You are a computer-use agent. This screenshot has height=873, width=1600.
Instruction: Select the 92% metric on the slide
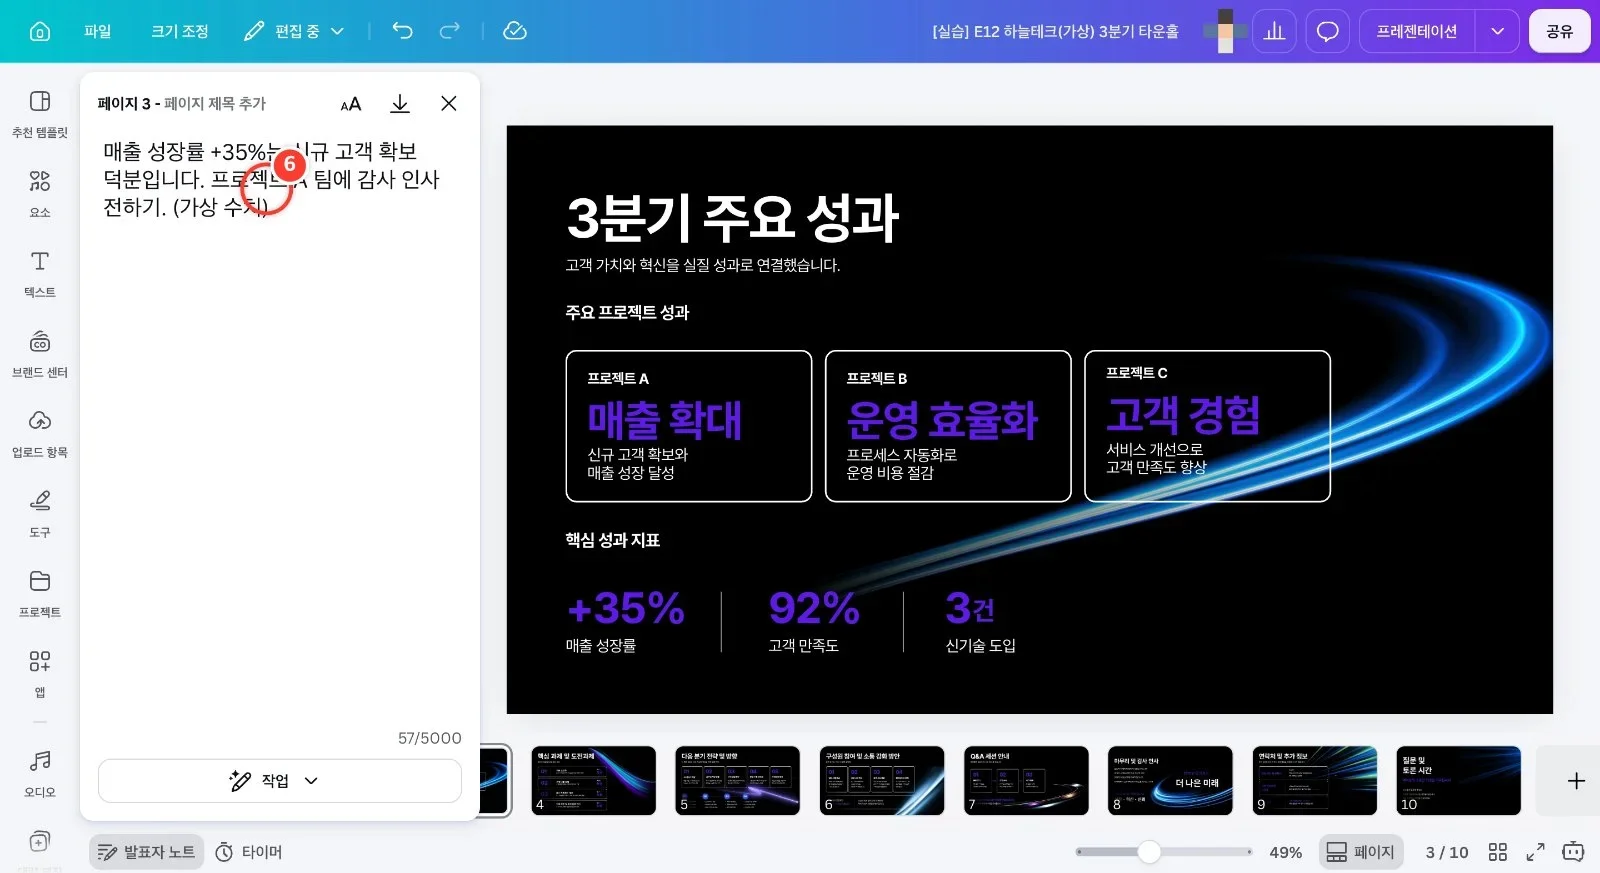814,608
